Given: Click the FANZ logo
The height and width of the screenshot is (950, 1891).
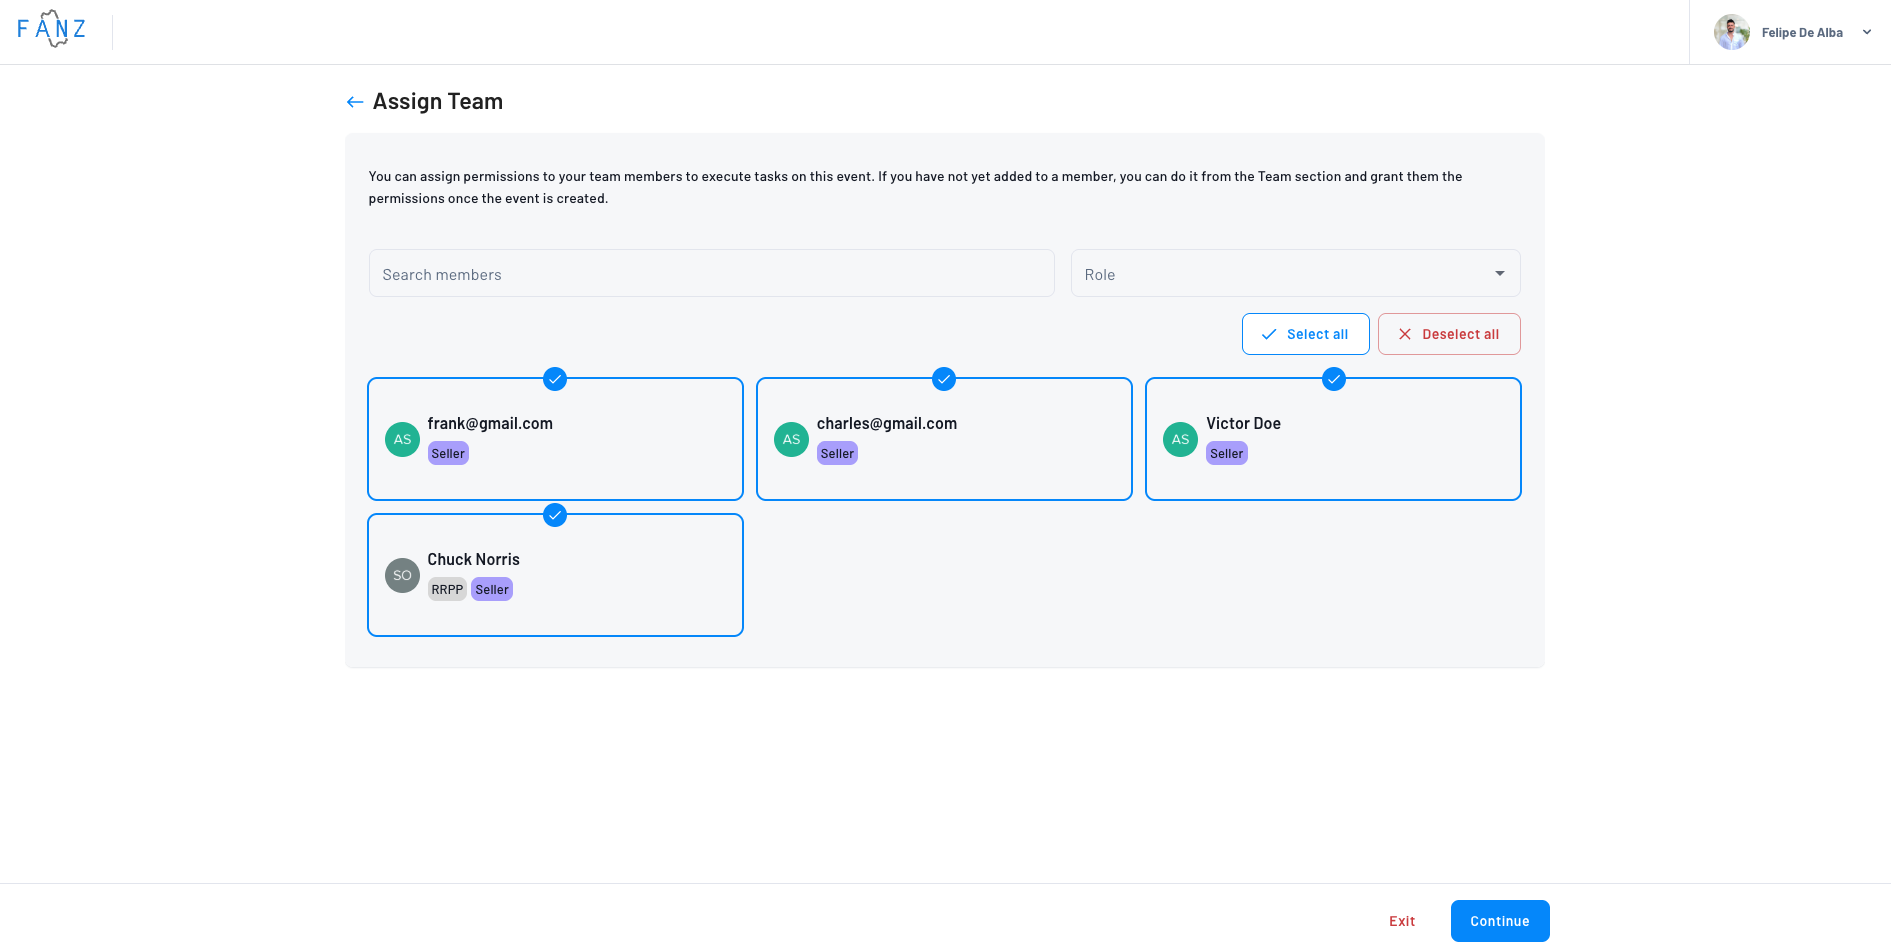Looking at the screenshot, I should point(52,30).
